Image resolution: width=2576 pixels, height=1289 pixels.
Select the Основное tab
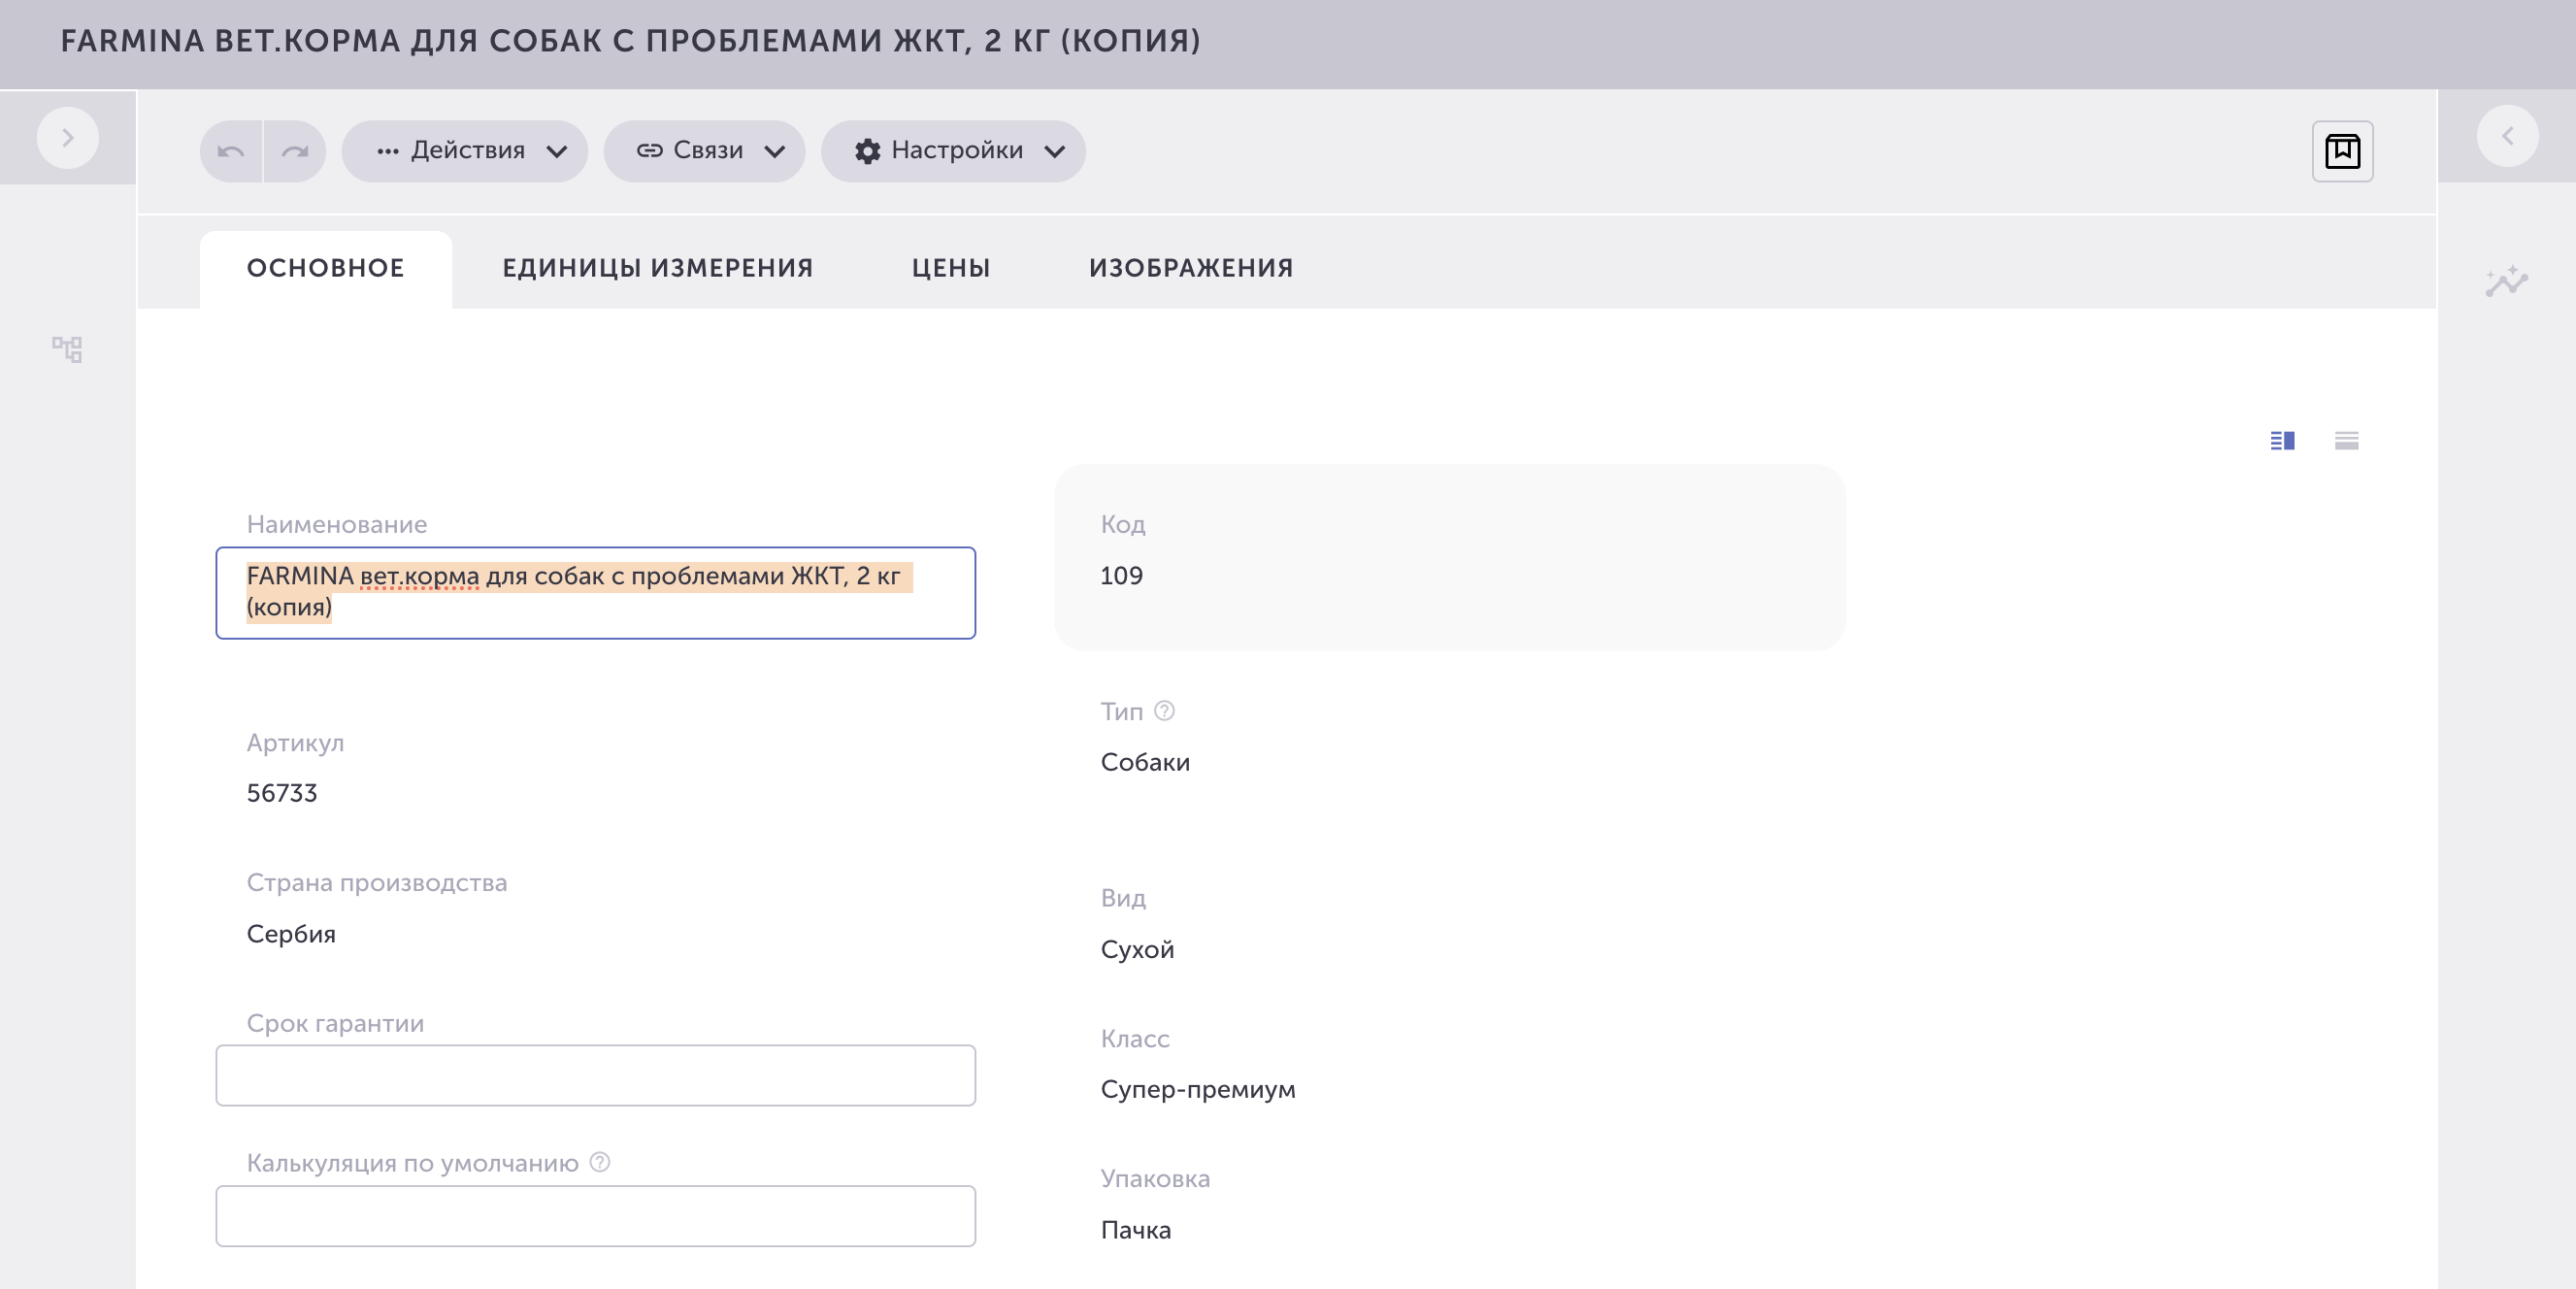326,268
